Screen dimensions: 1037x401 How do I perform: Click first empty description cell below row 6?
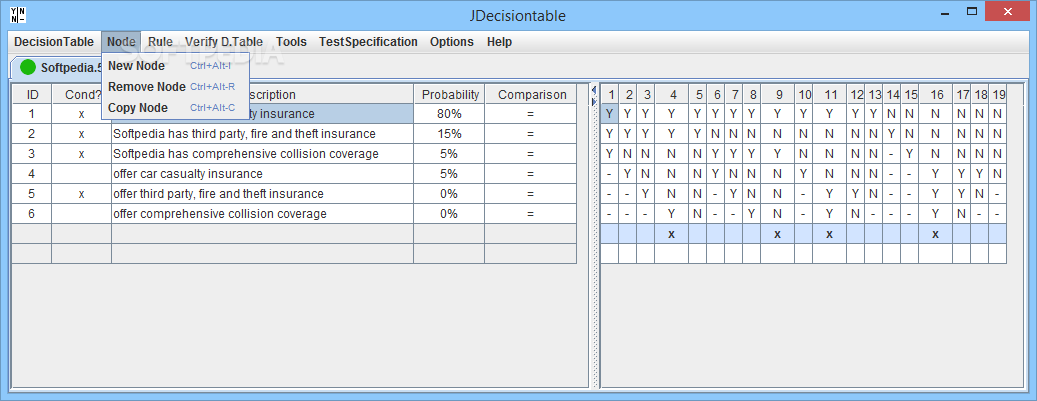263,234
